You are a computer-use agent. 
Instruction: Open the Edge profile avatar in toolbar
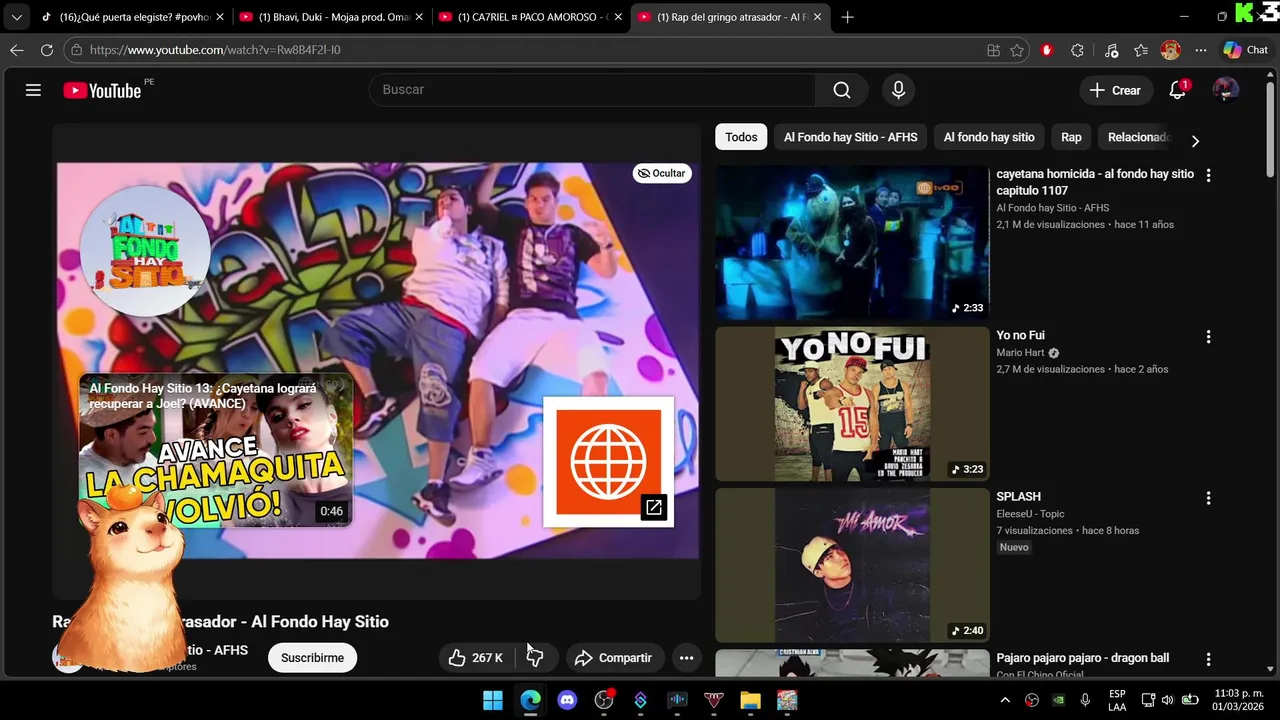[1171, 50]
